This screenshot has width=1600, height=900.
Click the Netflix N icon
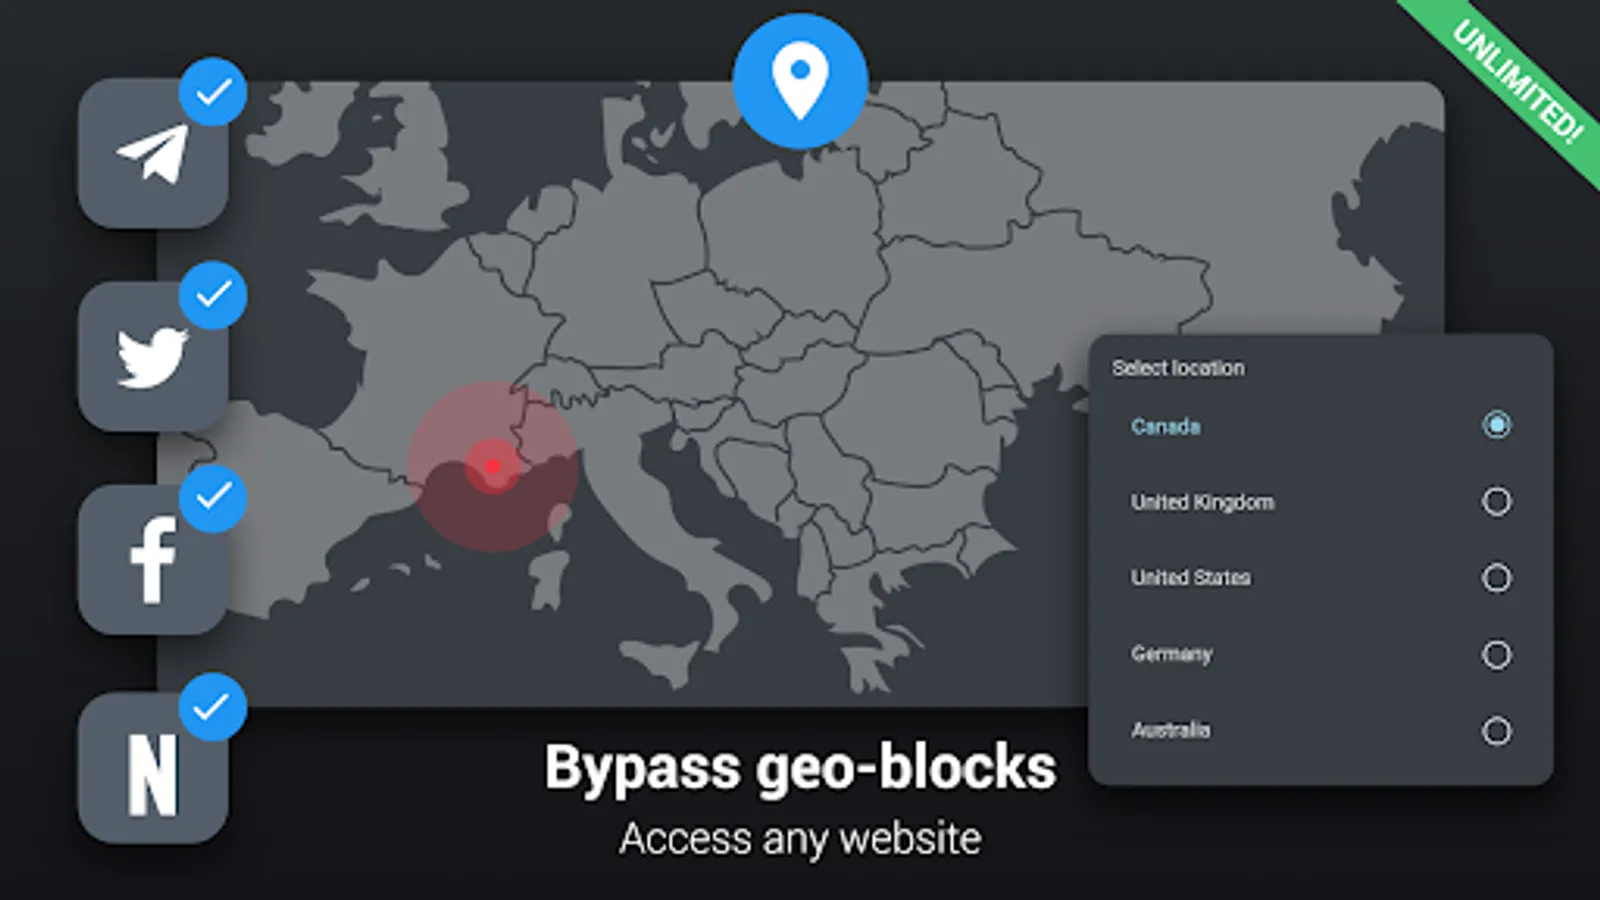click(153, 773)
